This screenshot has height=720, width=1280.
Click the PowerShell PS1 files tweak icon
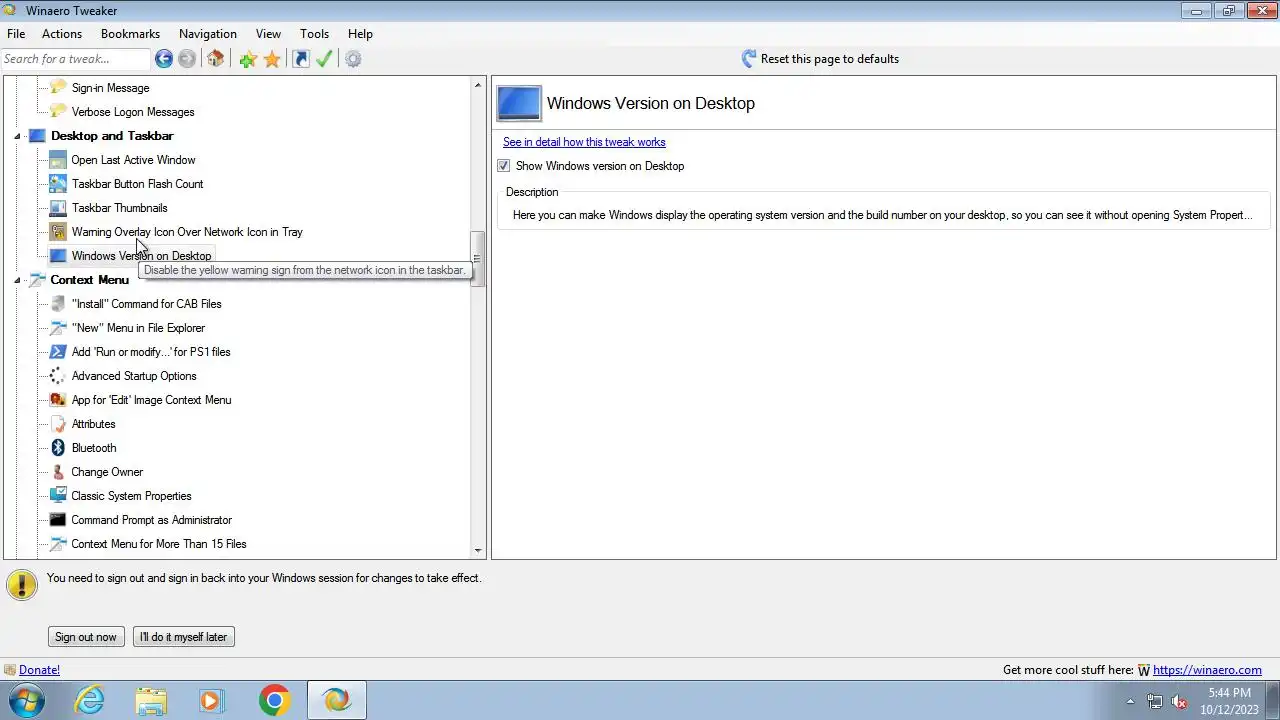tap(58, 352)
